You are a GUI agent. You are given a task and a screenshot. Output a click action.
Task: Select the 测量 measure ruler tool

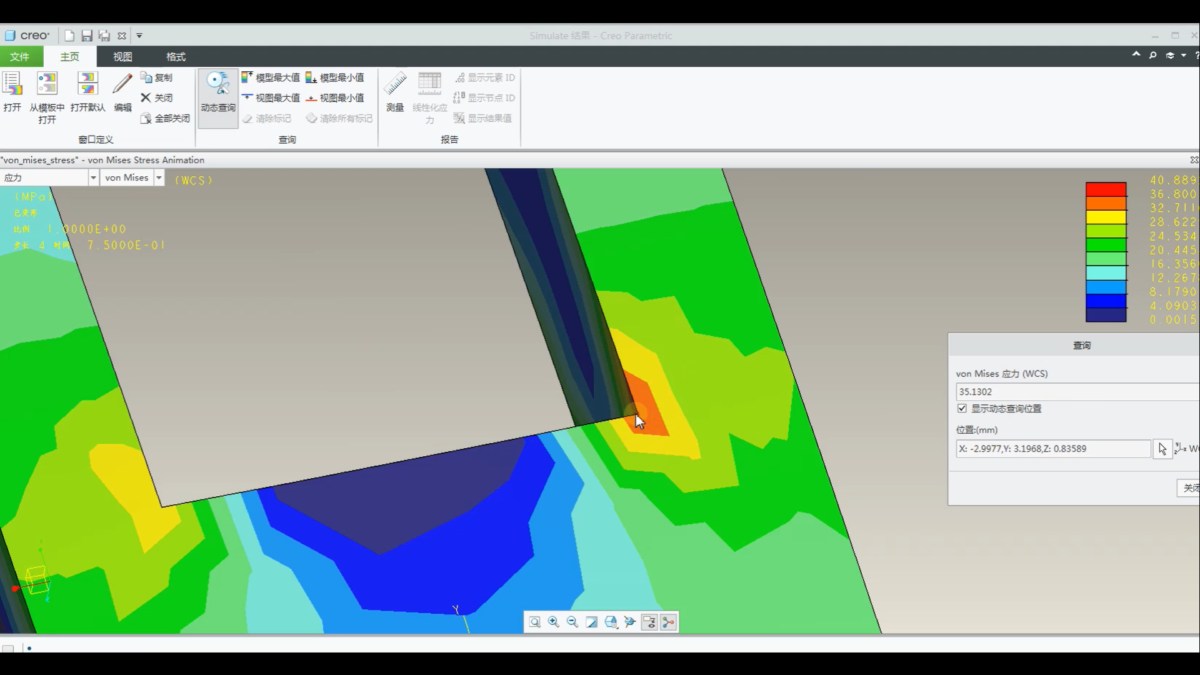[395, 92]
